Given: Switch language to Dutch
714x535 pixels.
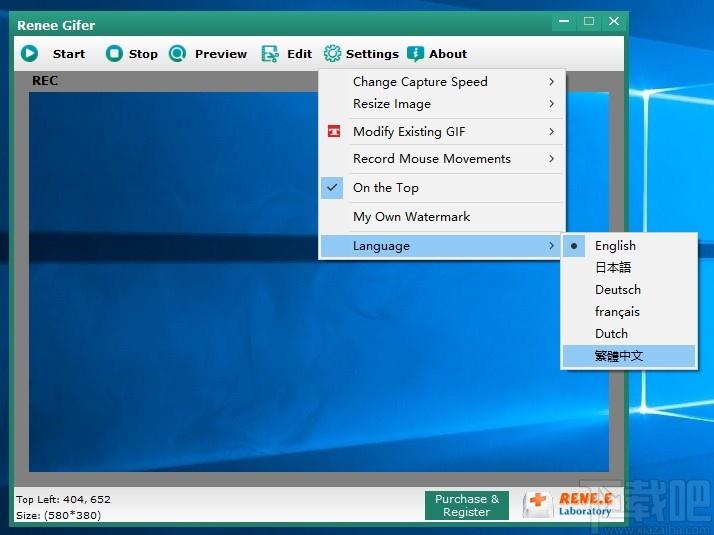Looking at the screenshot, I should tap(628, 334).
